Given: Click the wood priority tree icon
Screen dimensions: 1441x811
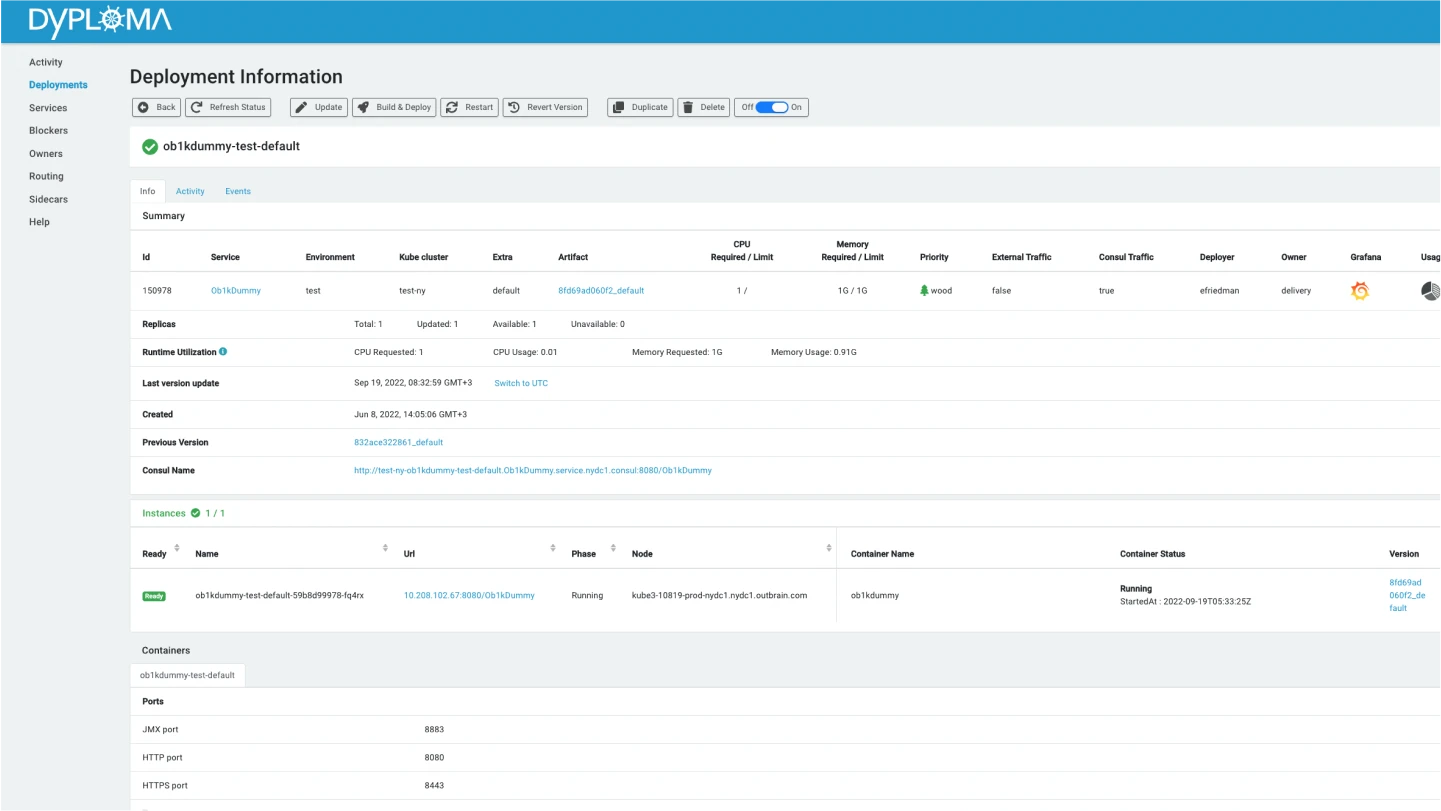Looking at the screenshot, I should click(x=925, y=291).
